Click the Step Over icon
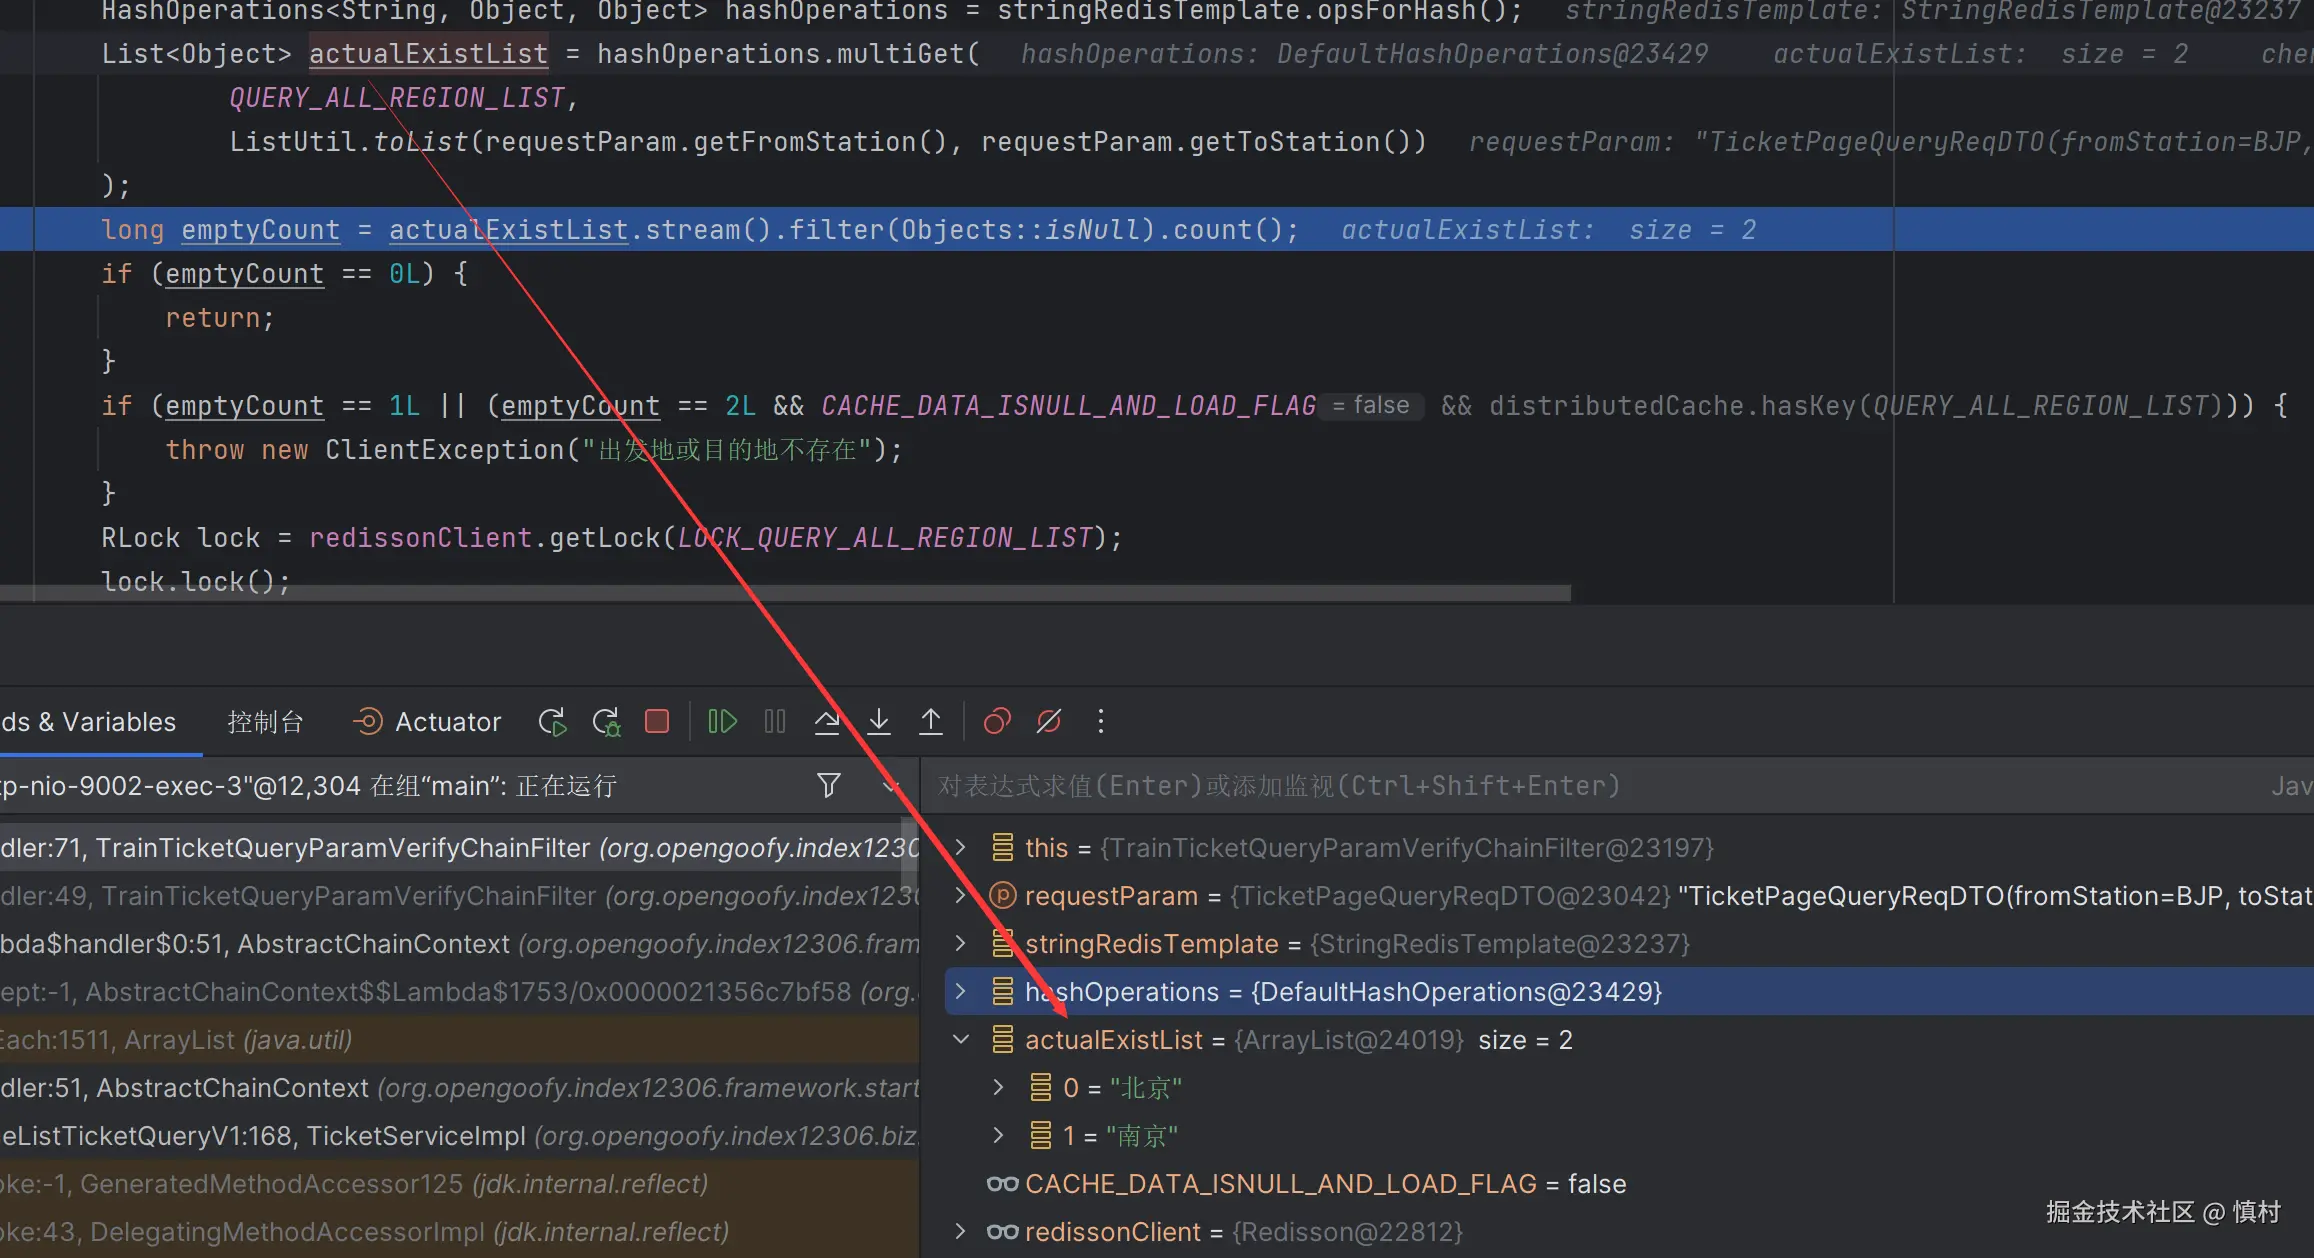This screenshot has height=1258, width=2314. 827,722
